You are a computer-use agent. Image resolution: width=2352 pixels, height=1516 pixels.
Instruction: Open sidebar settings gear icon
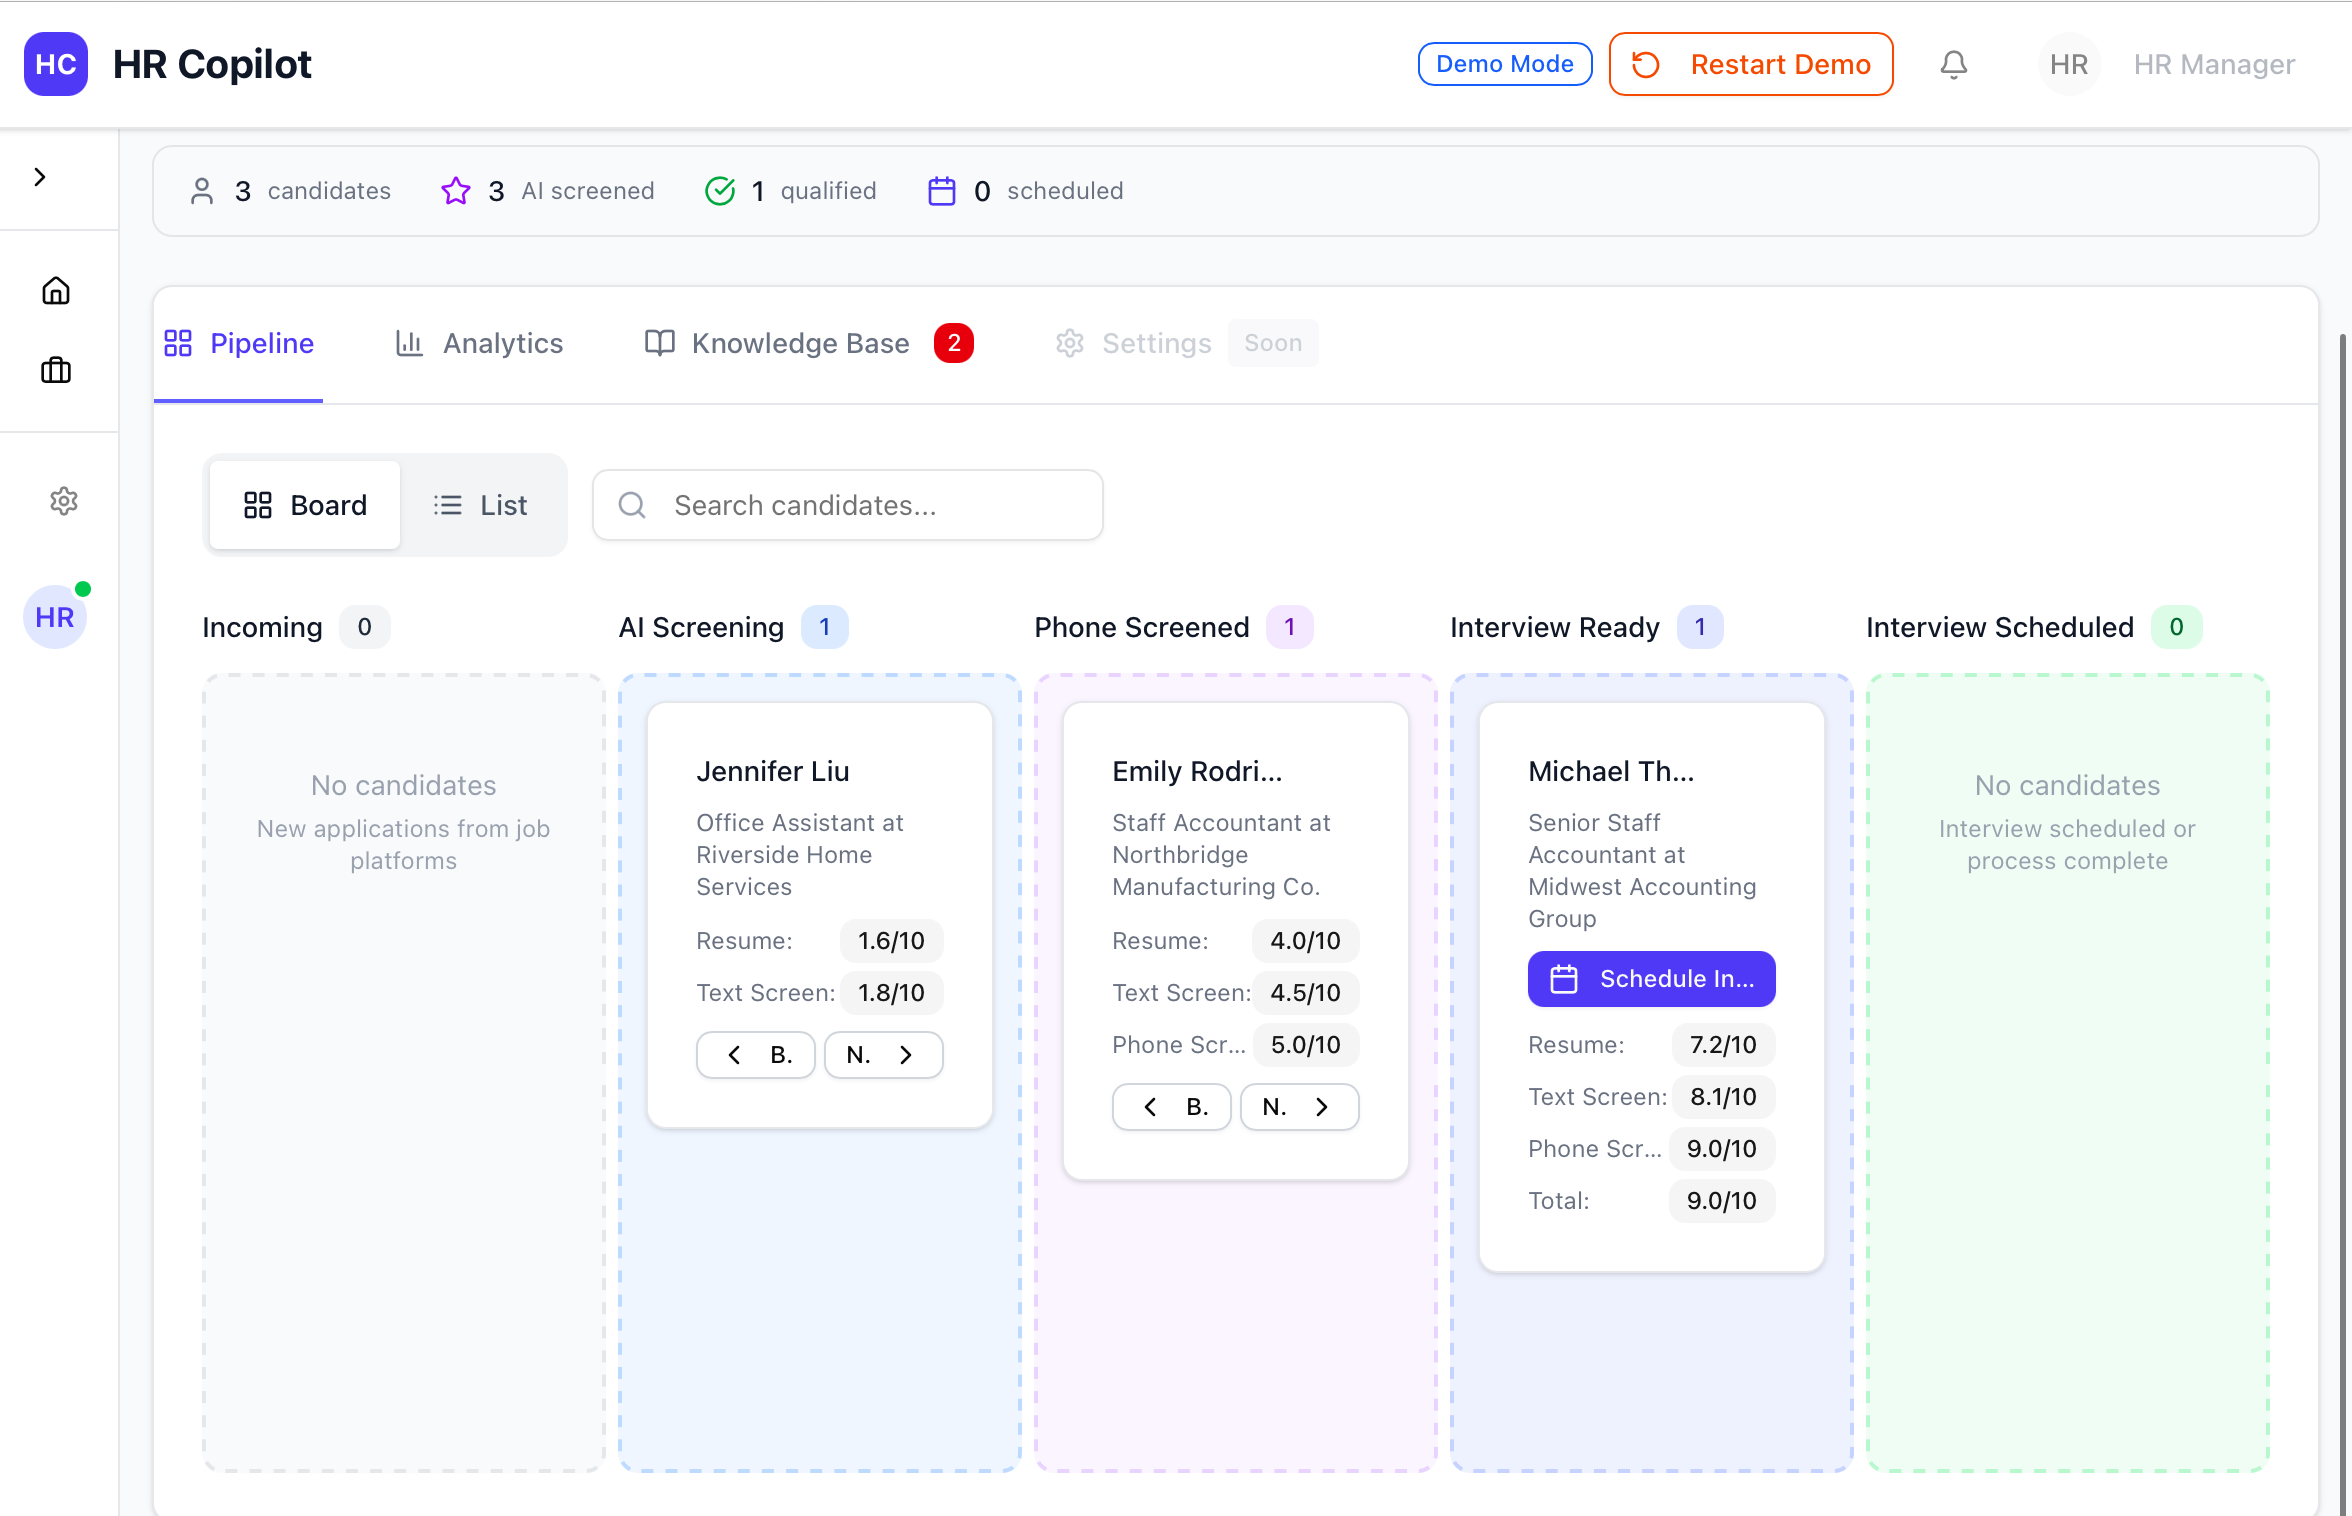64,501
